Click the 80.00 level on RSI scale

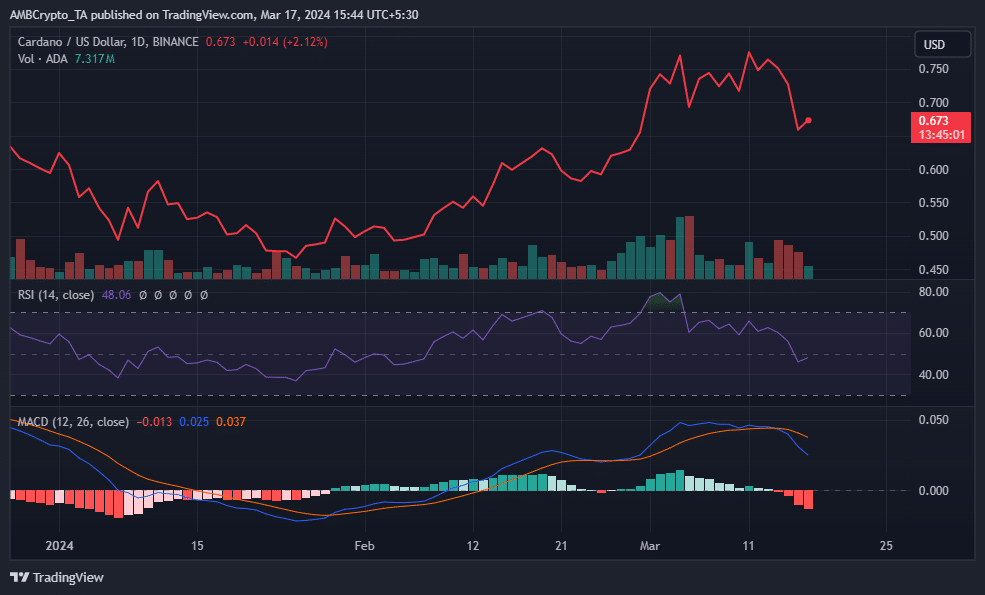[934, 292]
